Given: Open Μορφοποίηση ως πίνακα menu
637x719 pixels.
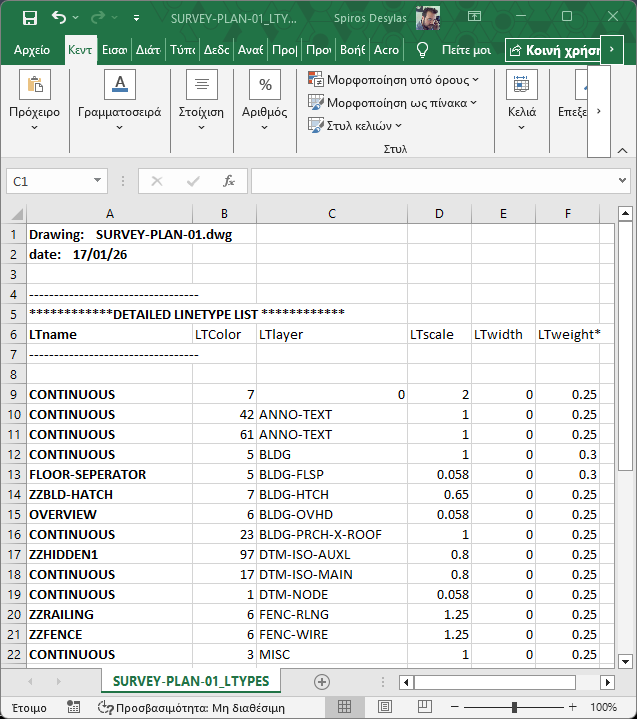Looking at the screenshot, I should [x=393, y=103].
